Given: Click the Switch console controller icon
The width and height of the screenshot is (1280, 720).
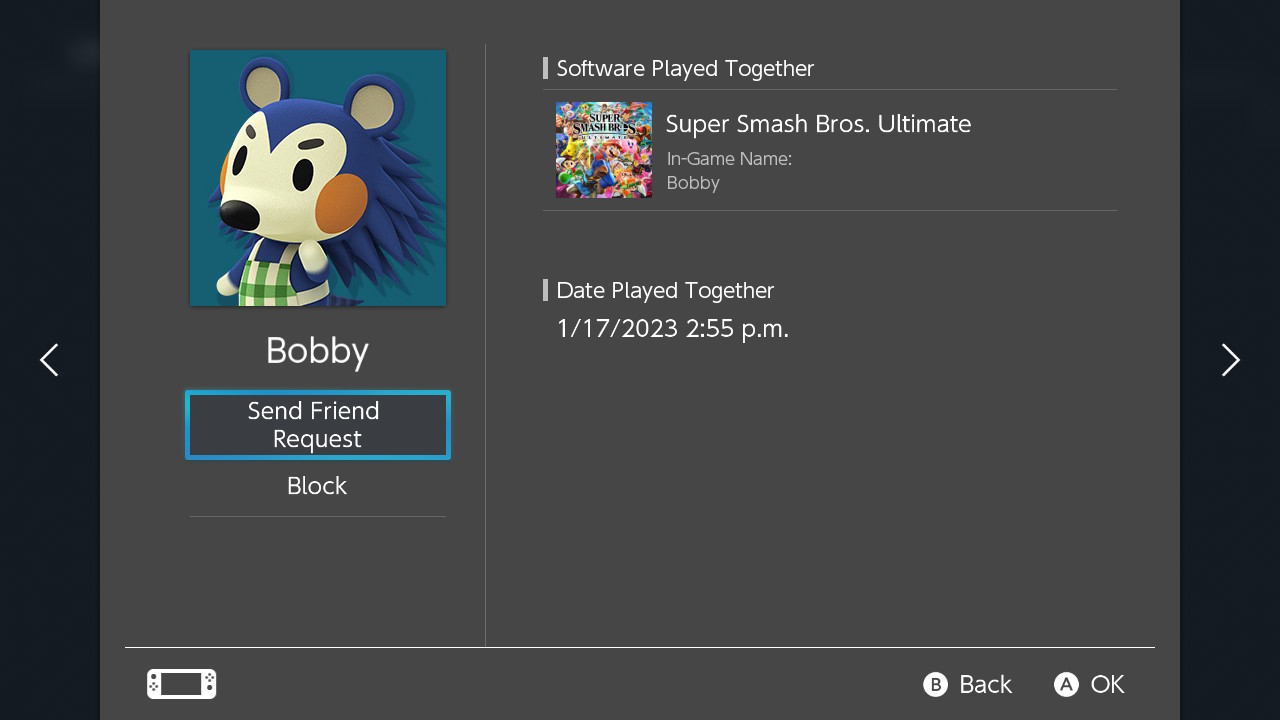Looking at the screenshot, I should tap(182, 684).
